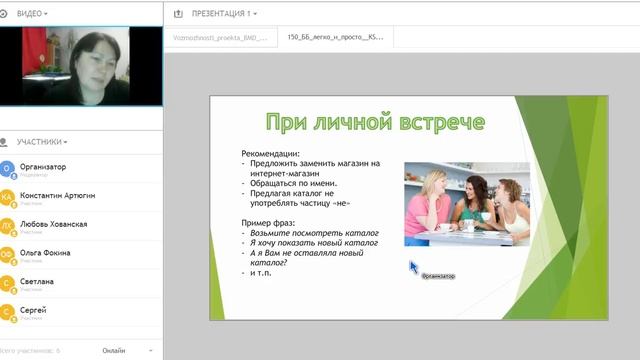Switch to the Vozmozhnosti_proekta tab

coord(220,38)
